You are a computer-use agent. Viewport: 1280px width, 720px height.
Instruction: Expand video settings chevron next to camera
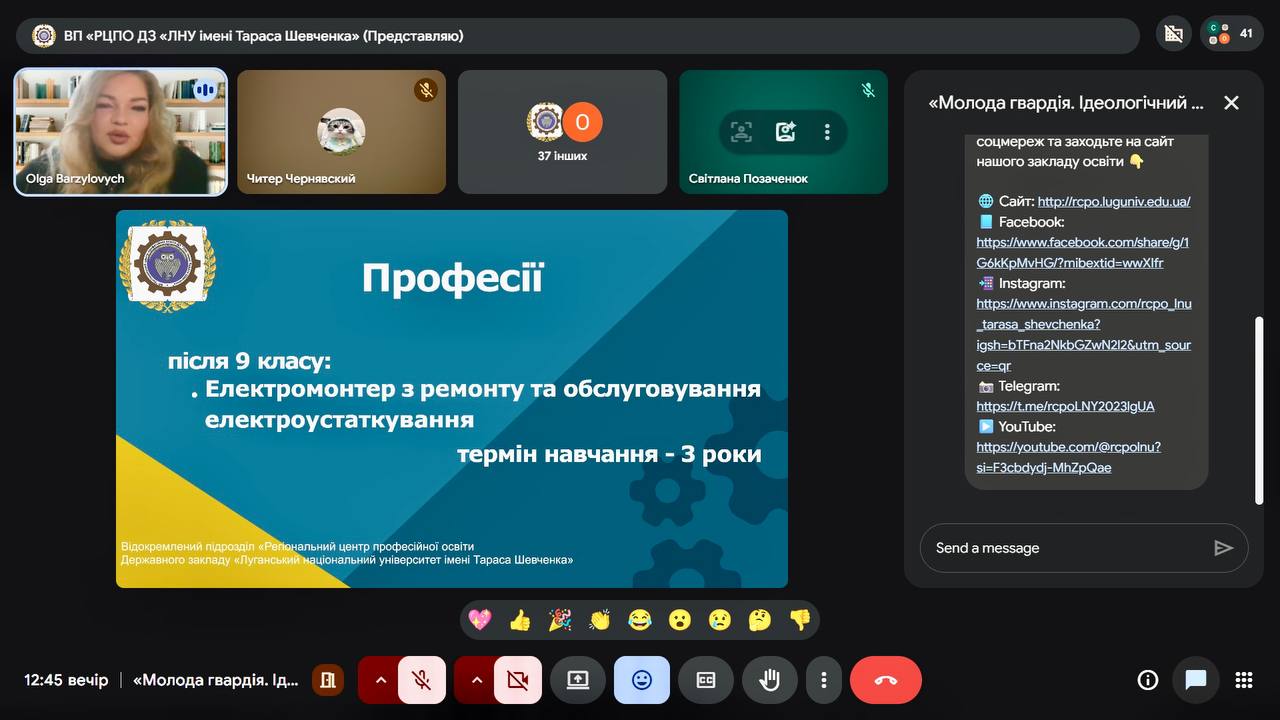pos(476,680)
